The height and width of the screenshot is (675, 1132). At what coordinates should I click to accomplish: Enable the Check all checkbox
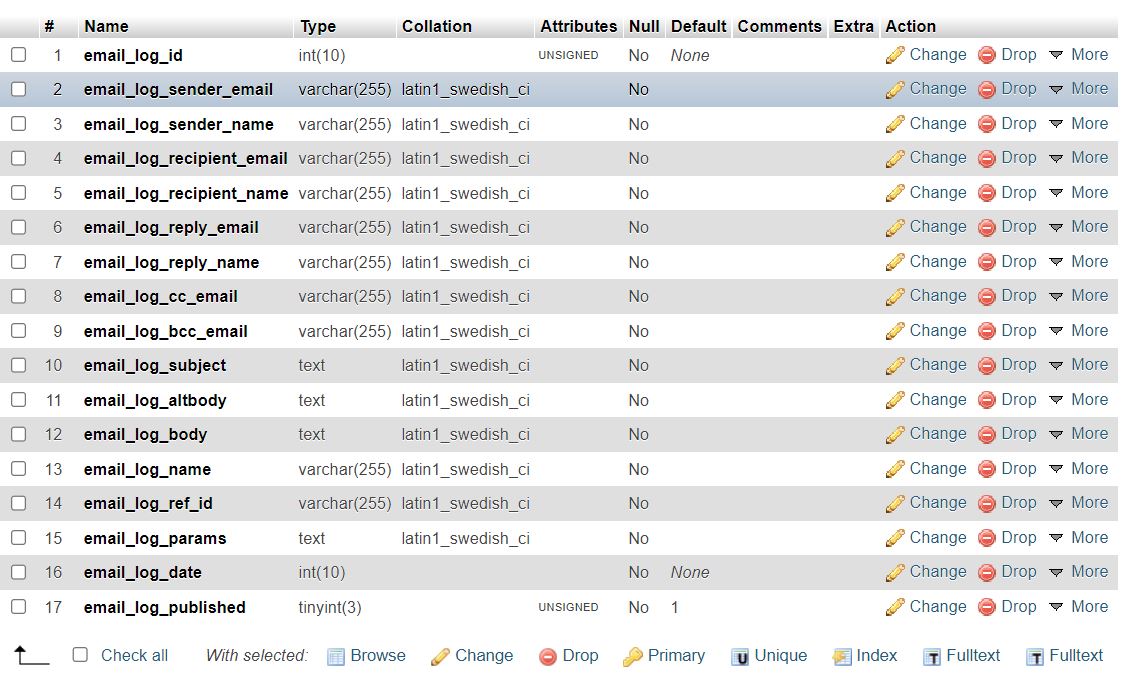[80, 655]
